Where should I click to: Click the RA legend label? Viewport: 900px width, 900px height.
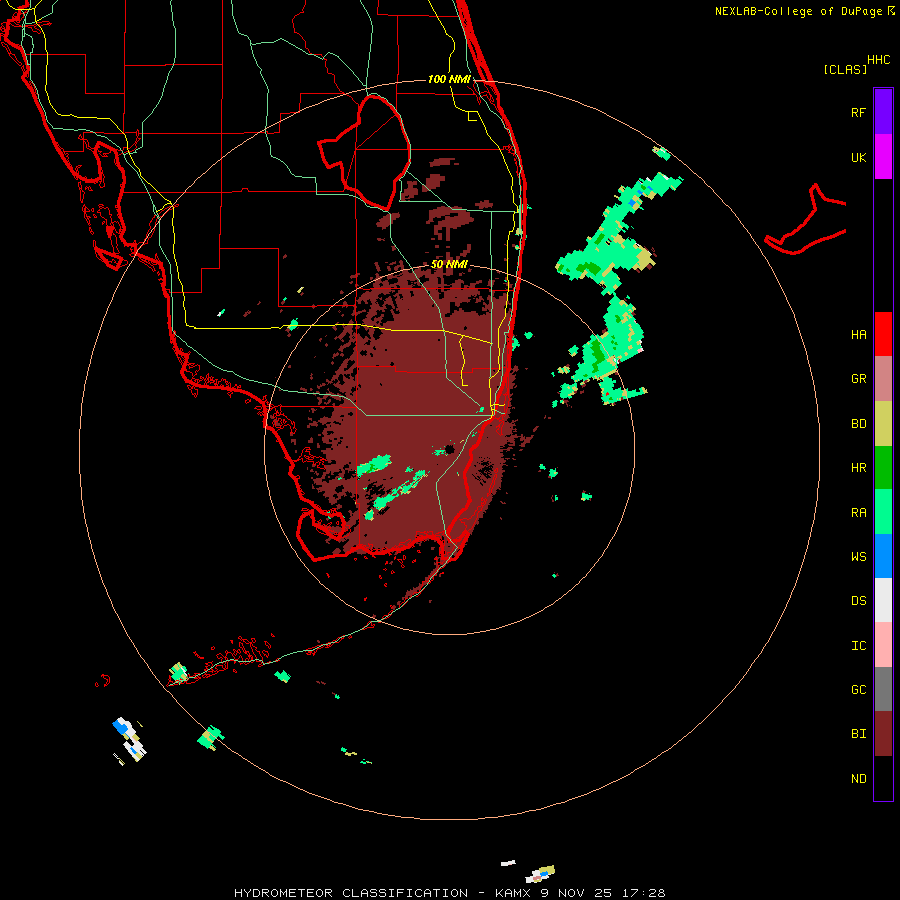[858, 513]
